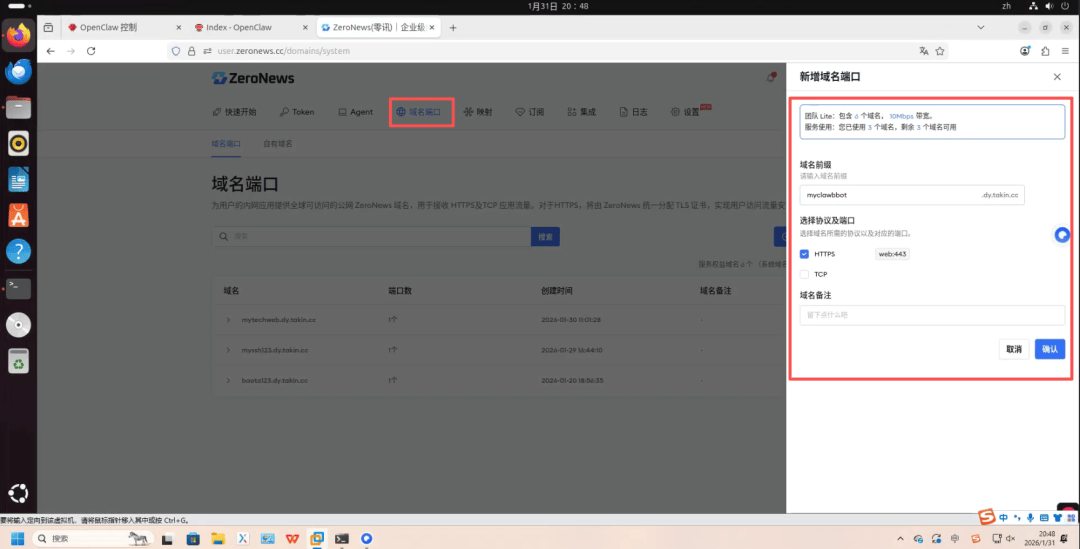Click the 取消 cancel button
The image size is (1080, 549).
[1014, 349]
